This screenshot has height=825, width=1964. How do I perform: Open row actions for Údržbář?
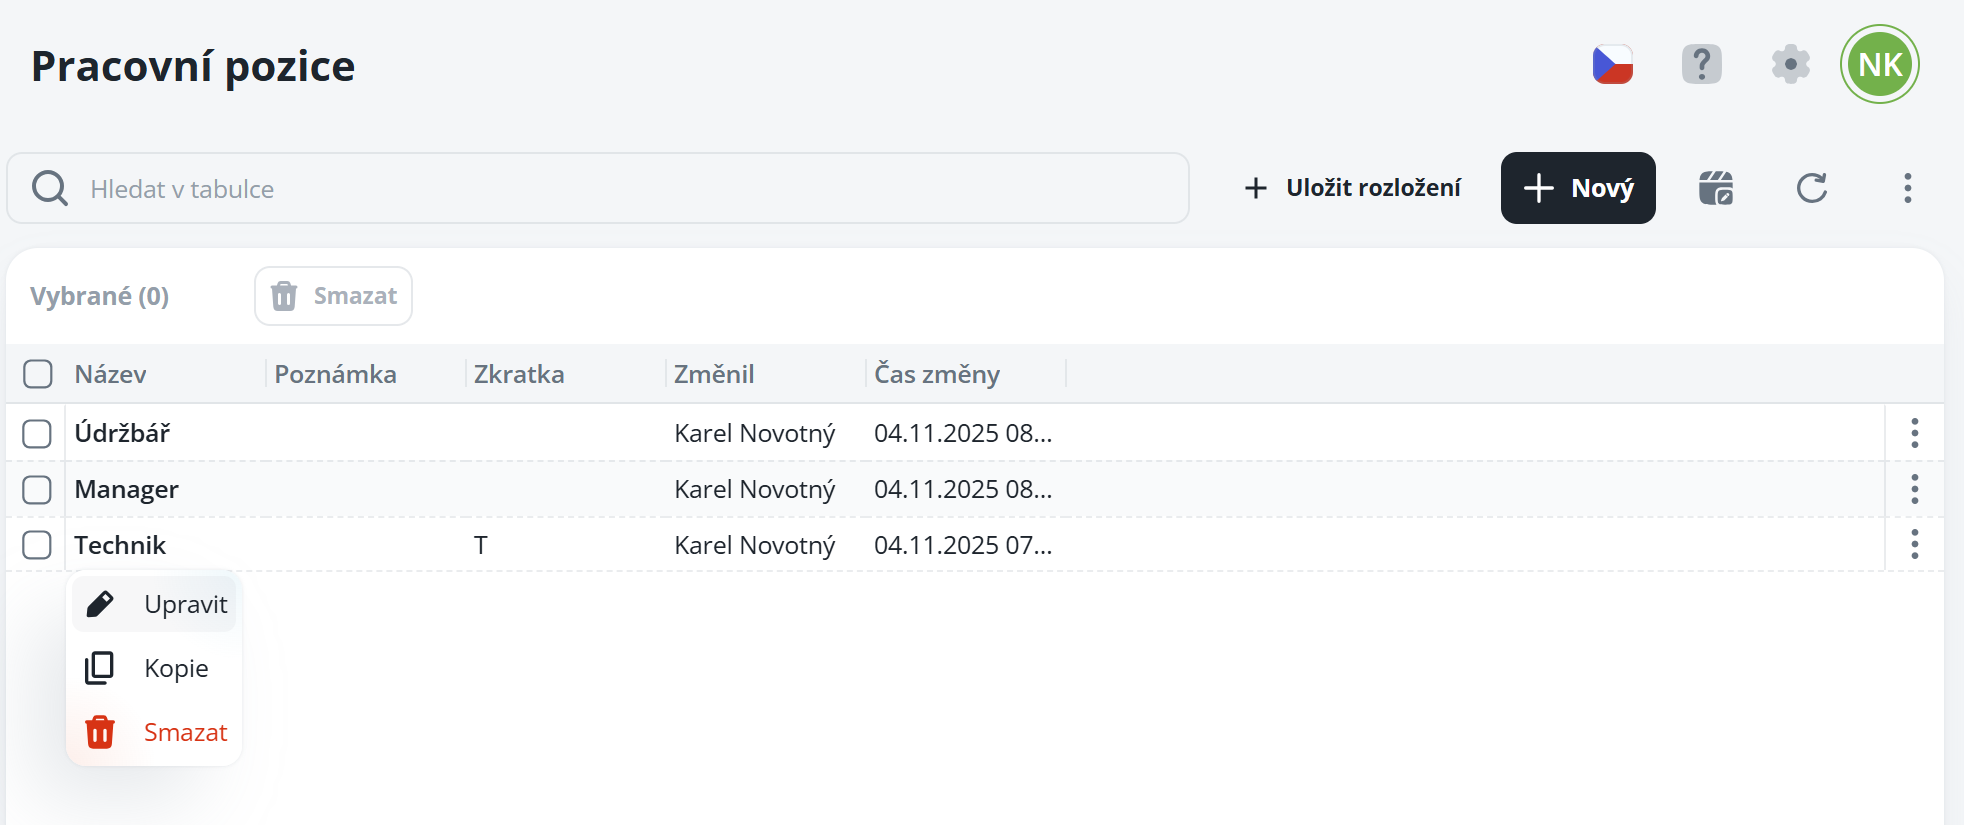pyautogui.click(x=1914, y=433)
